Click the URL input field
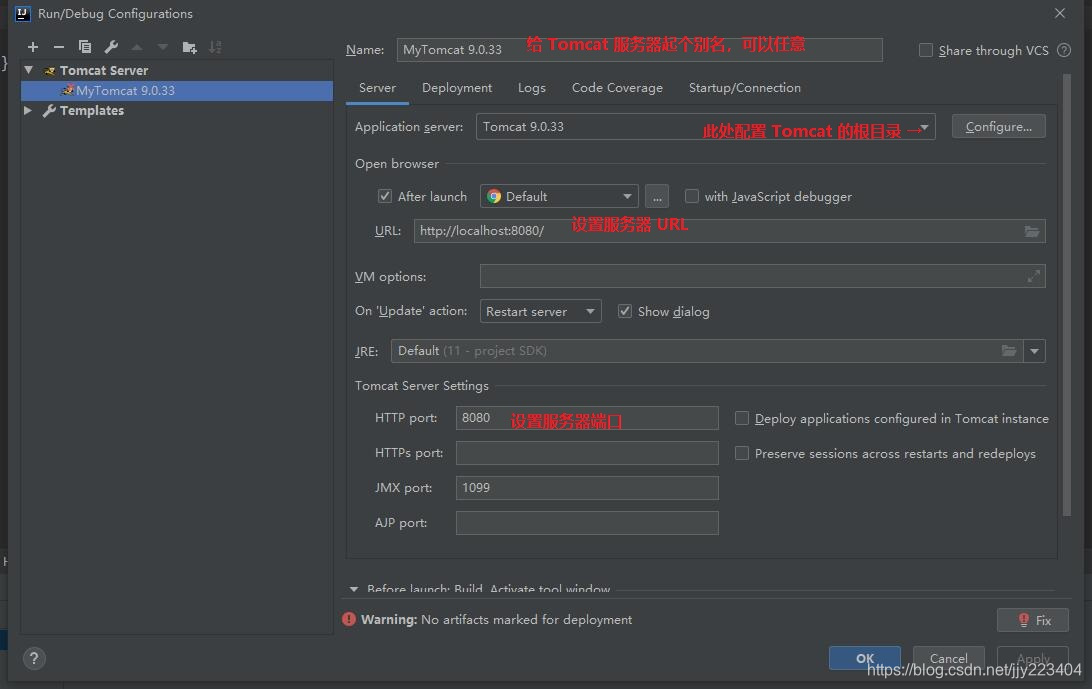 tap(729, 231)
